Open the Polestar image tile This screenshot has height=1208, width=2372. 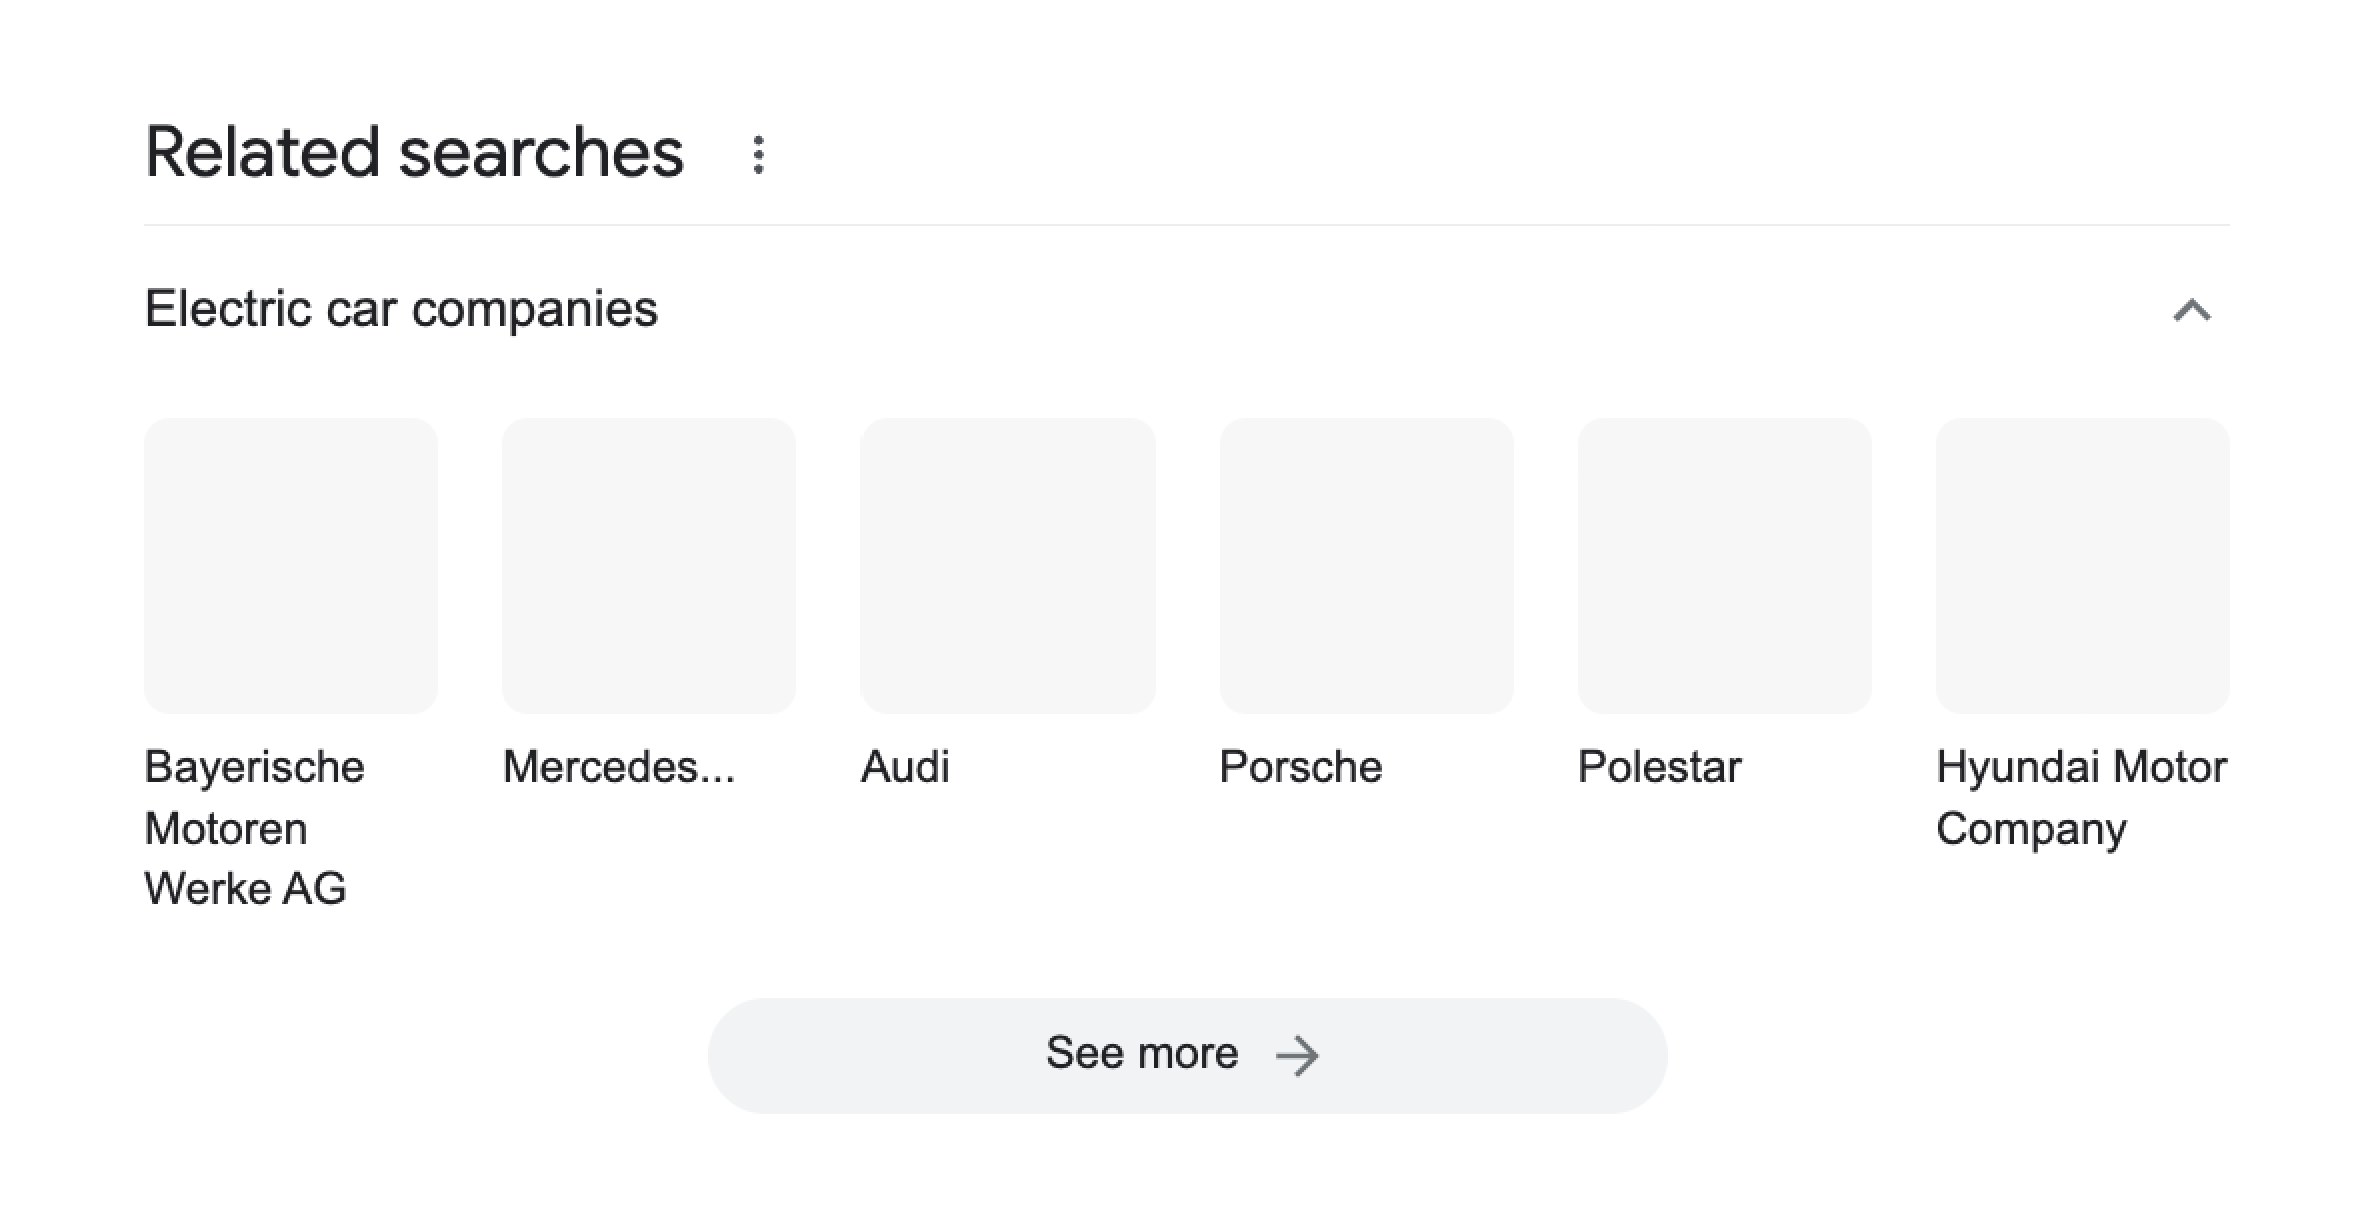coord(1724,565)
